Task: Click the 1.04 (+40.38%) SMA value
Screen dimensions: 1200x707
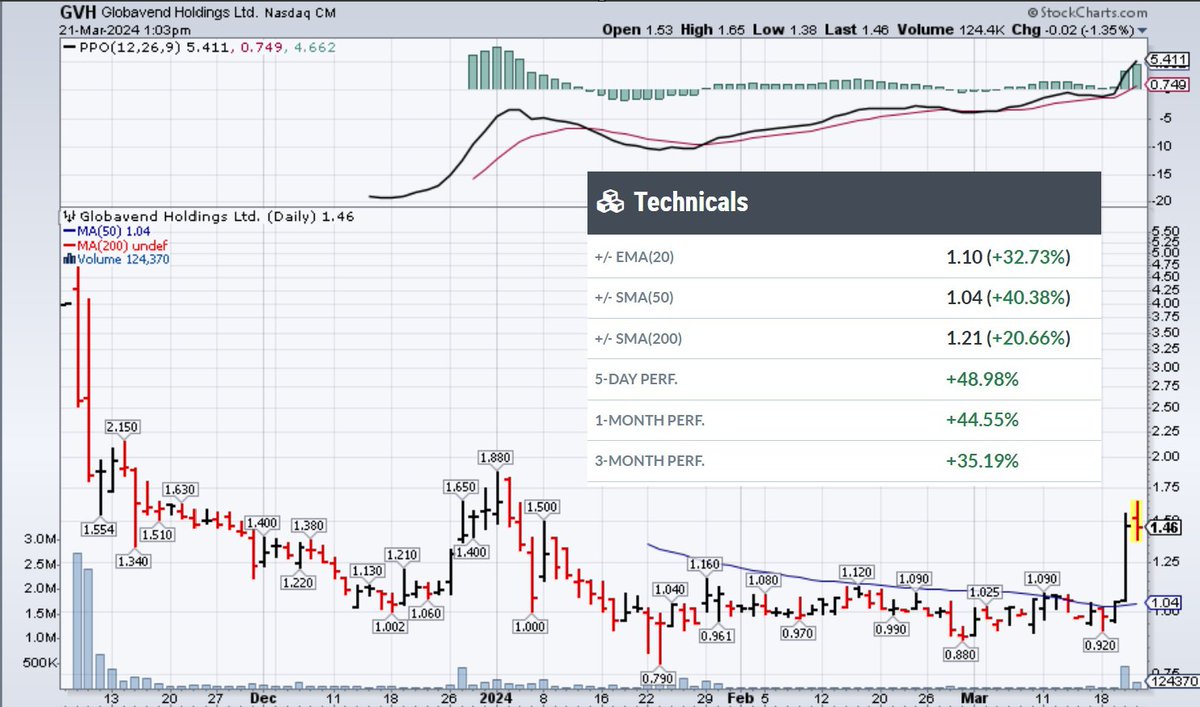Action: tap(1008, 298)
